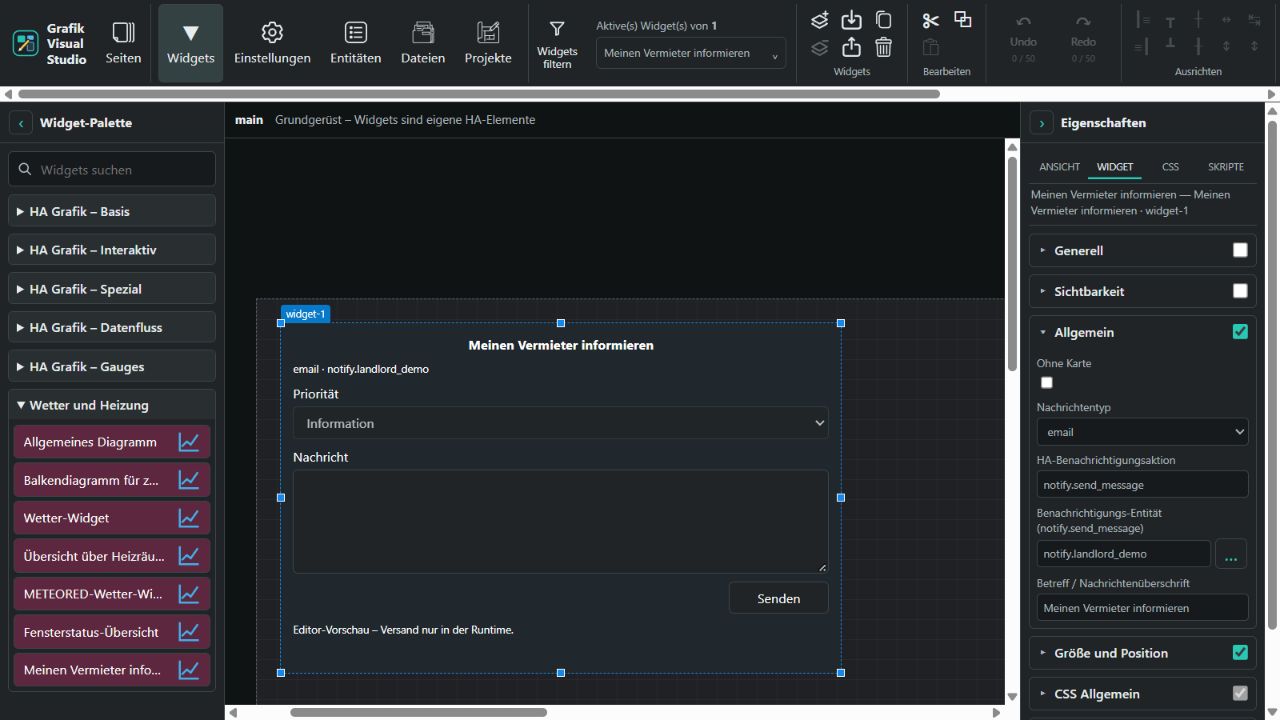Toggle the Generell section checkbox

pyautogui.click(x=1240, y=250)
